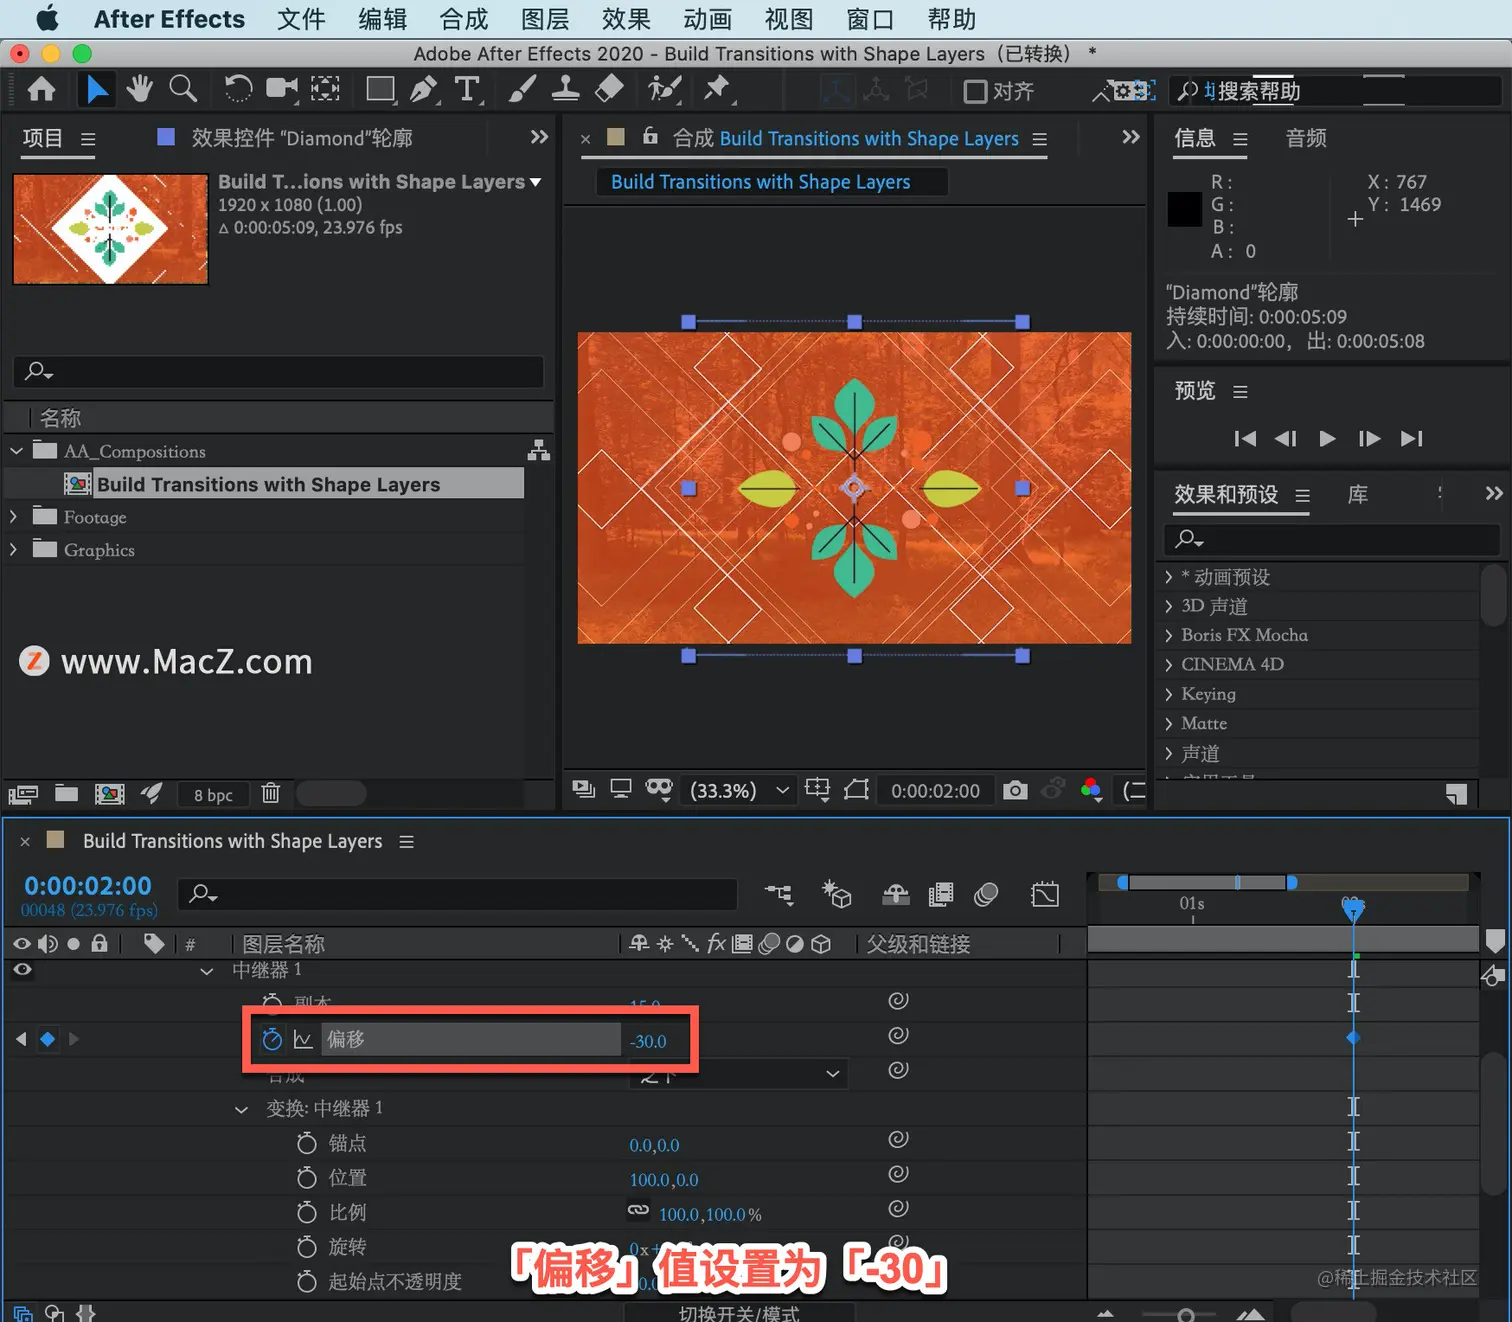Select the Clone Stamp tool

coord(565,89)
